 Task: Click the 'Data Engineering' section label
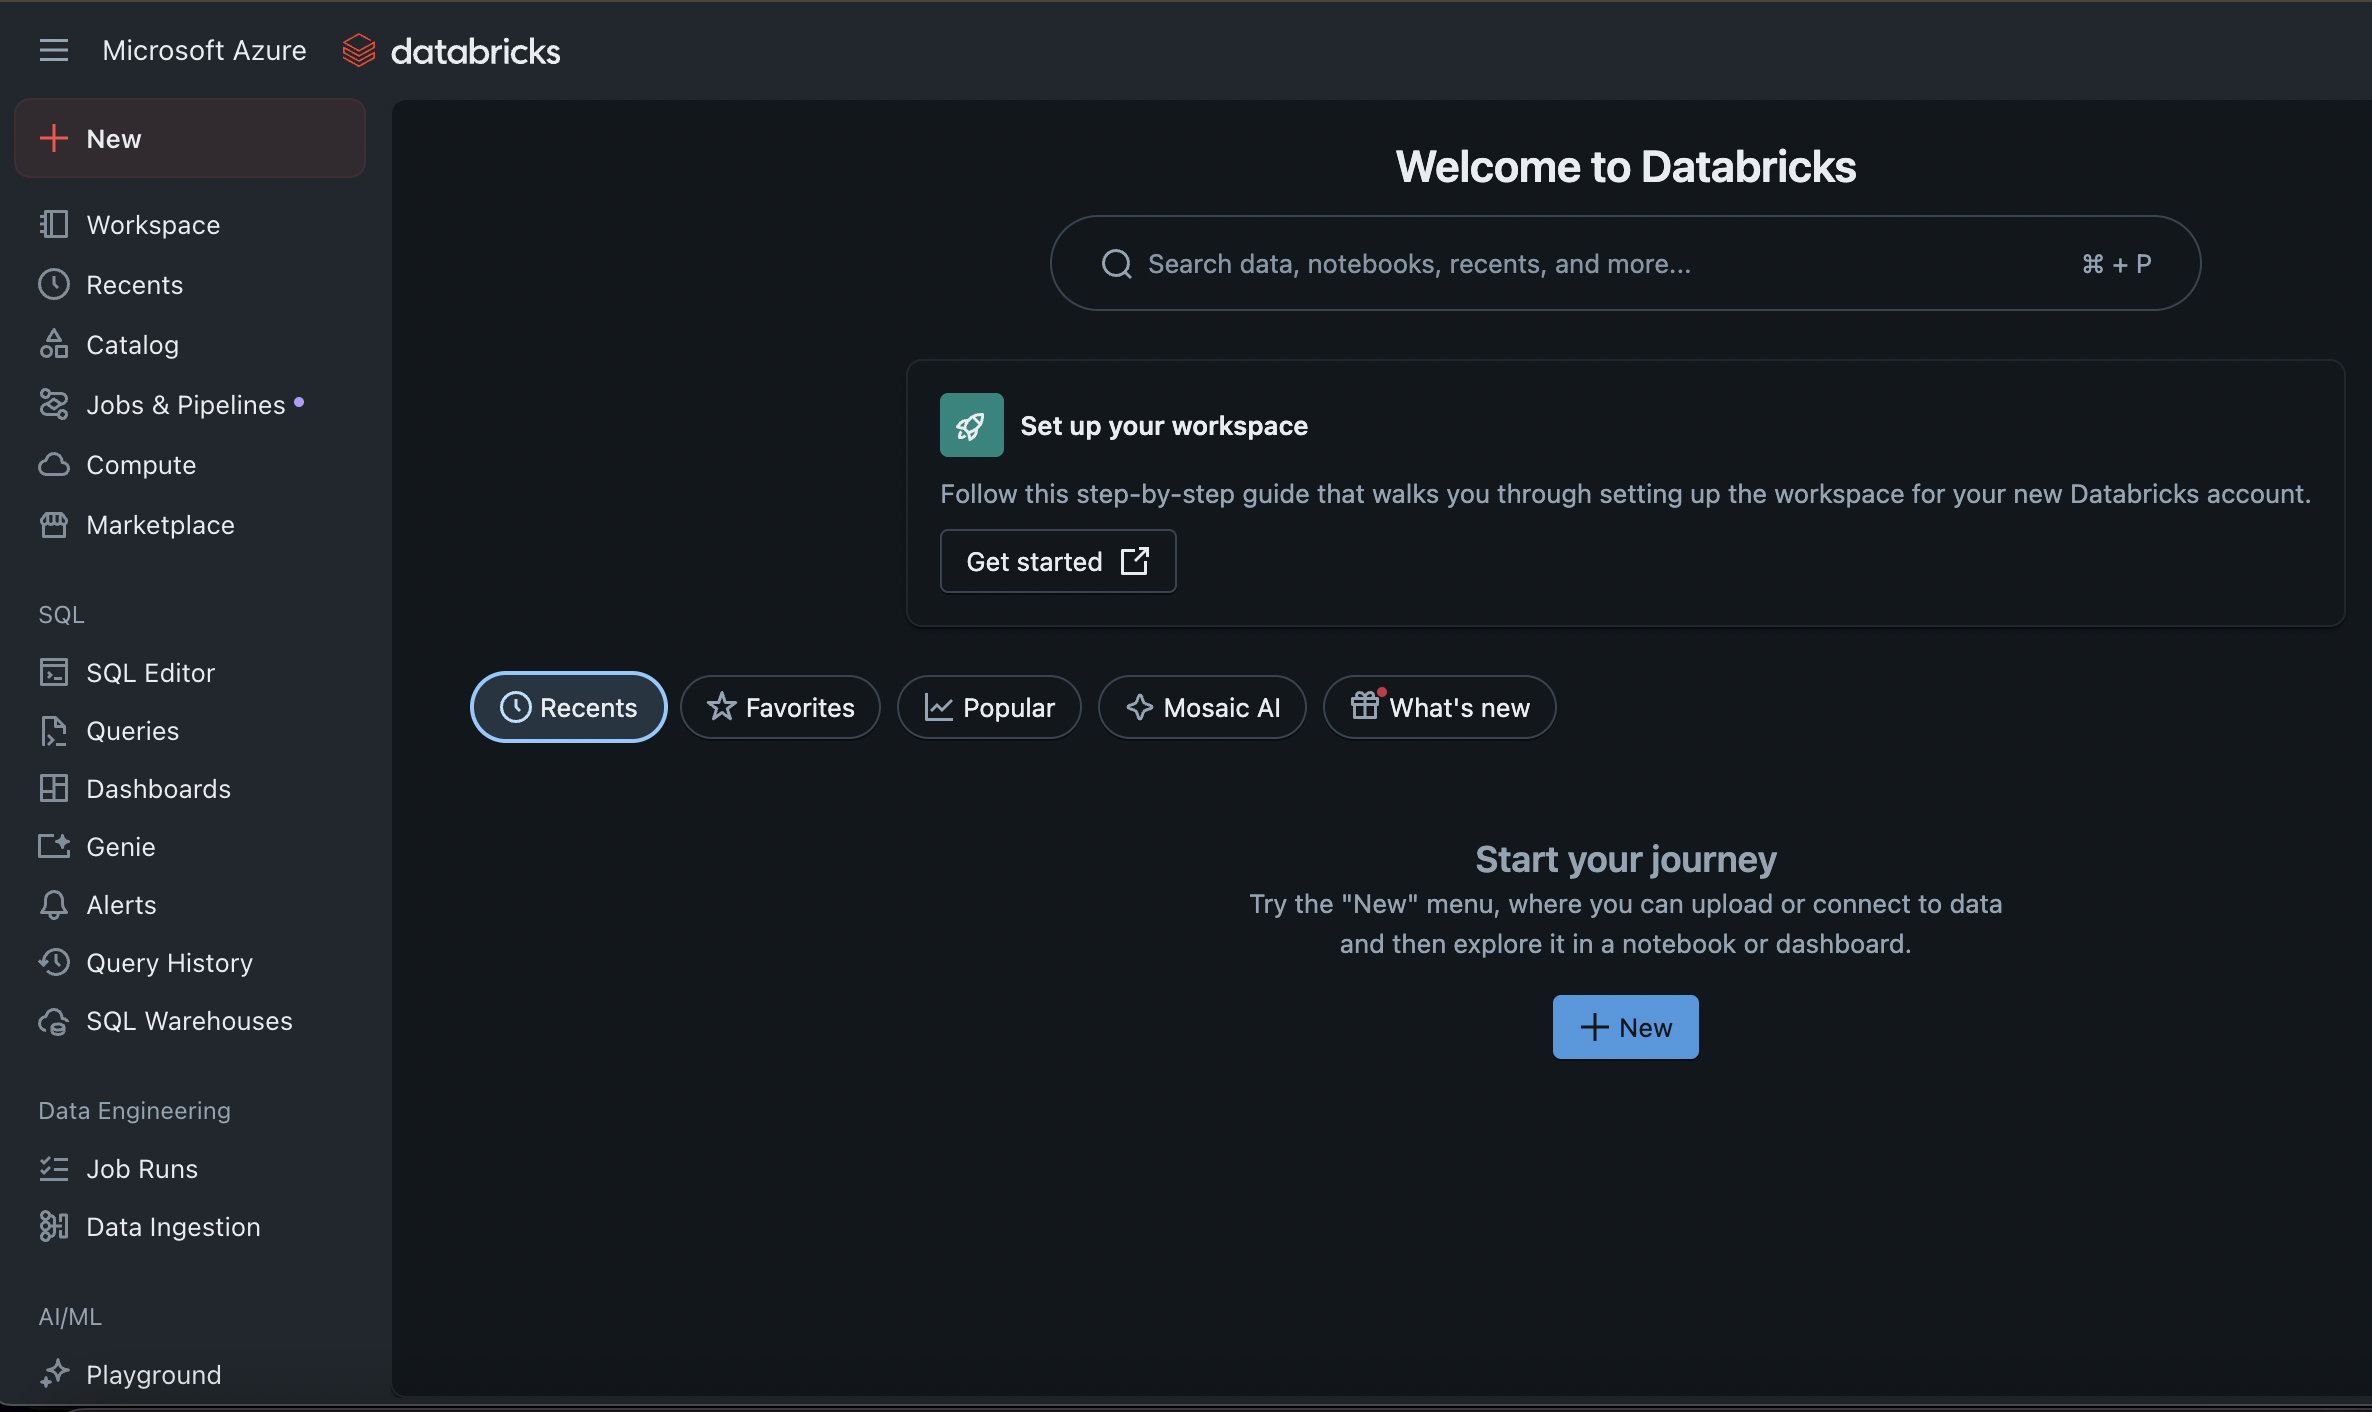(x=135, y=1111)
